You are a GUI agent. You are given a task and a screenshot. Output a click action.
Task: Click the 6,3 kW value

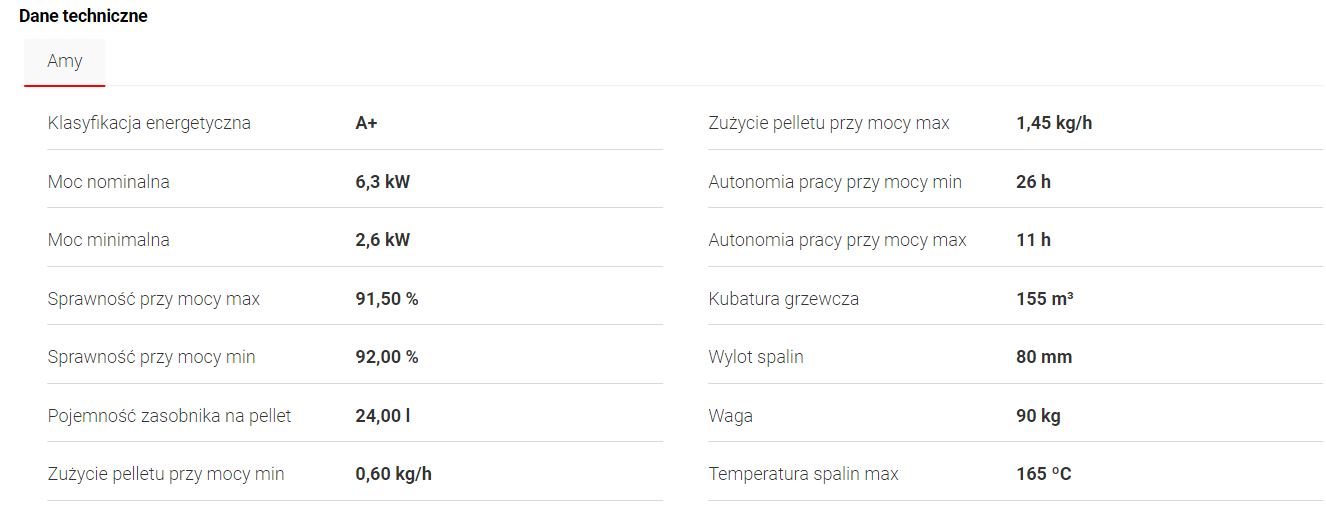tap(382, 182)
